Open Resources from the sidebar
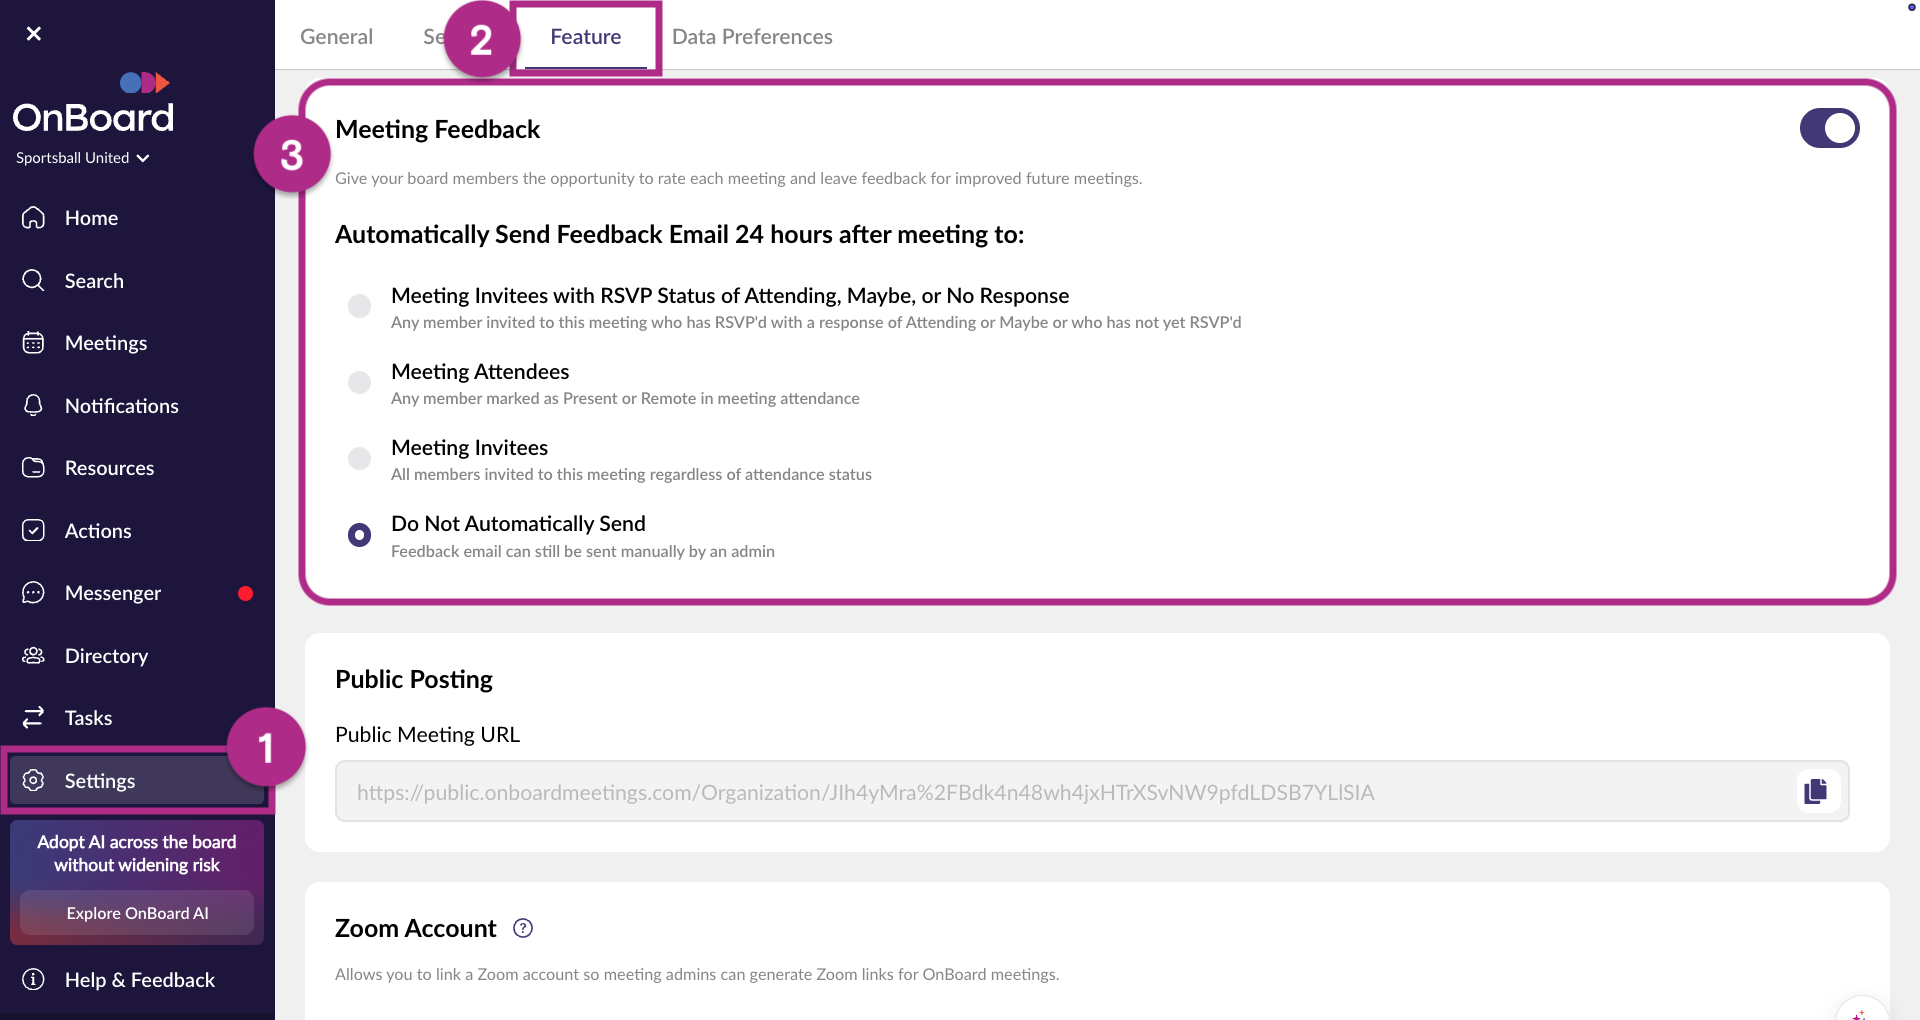Image resolution: width=1920 pixels, height=1020 pixels. click(x=109, y=467)
